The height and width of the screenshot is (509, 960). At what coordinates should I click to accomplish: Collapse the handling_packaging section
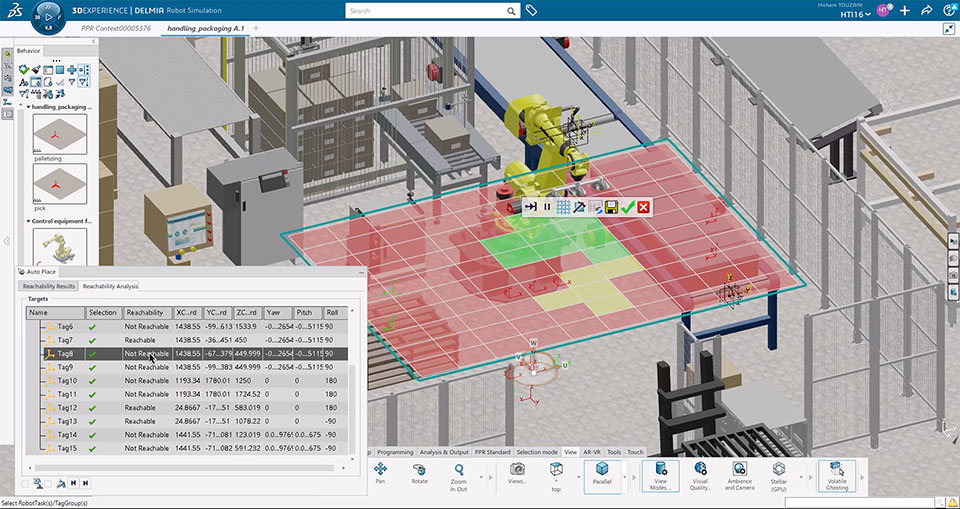28,107
